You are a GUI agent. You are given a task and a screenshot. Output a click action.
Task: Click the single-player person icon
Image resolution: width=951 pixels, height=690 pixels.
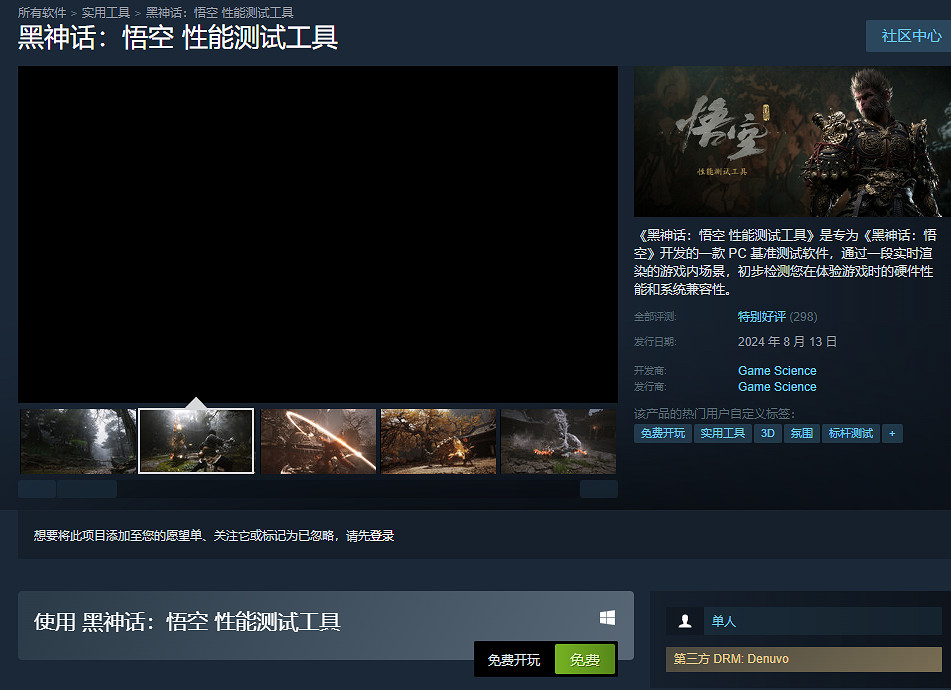point(684,621)
